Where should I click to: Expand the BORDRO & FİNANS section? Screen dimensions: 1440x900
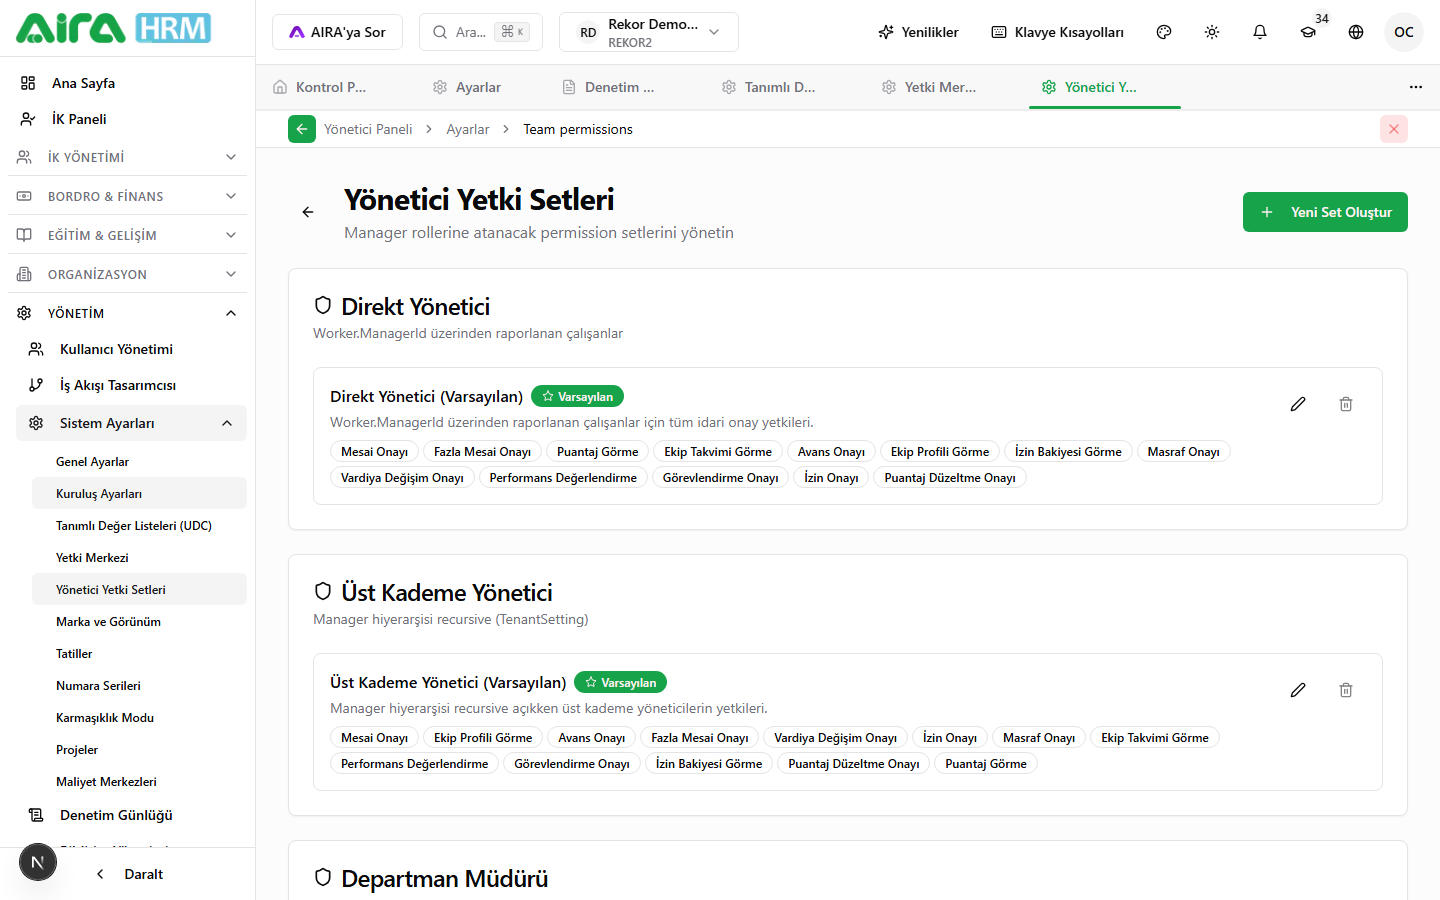pos(128,196)
